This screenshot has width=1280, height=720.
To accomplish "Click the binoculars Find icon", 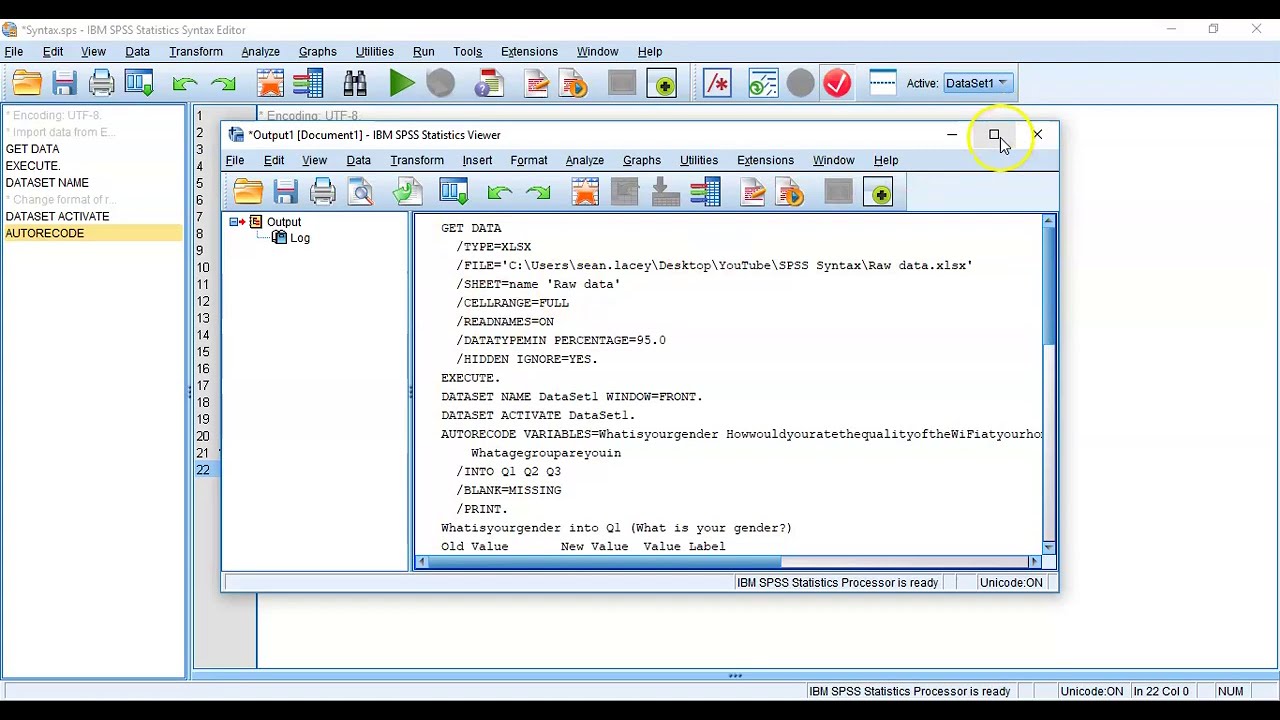I will click(x=355, y=84).
